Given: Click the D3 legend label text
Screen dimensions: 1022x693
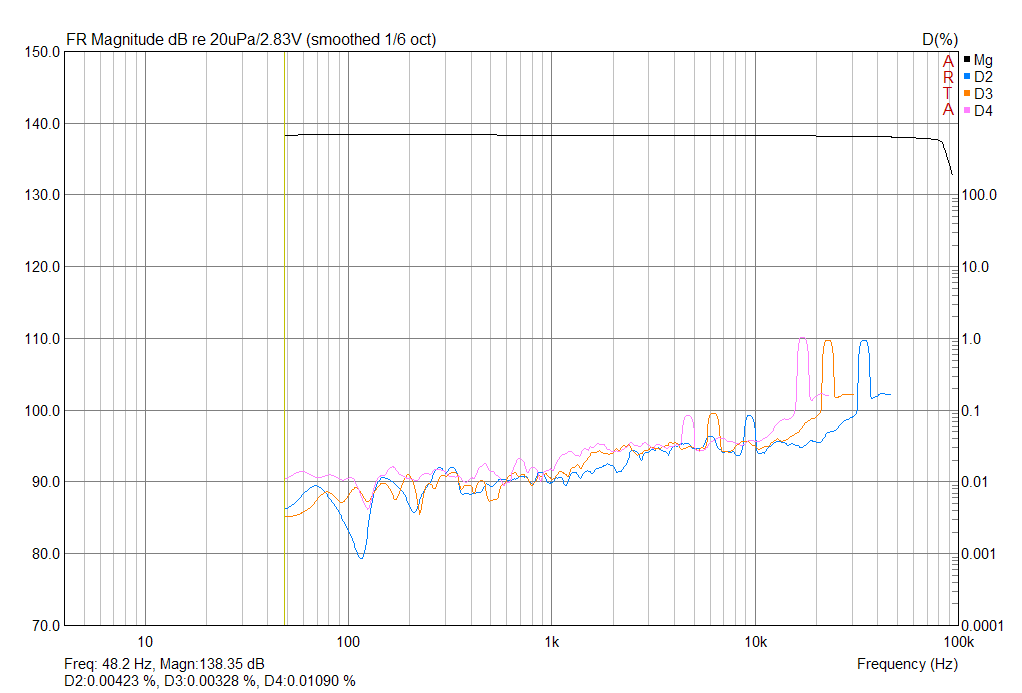Looking at the screenshot, I should point(983,94).
